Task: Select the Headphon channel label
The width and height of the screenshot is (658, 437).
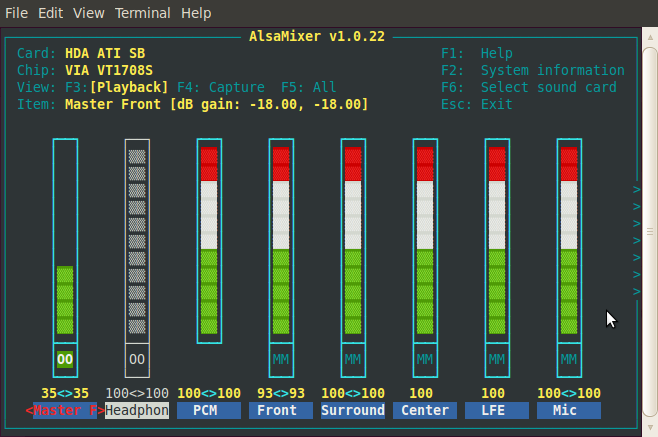Action: pos(137,410)
